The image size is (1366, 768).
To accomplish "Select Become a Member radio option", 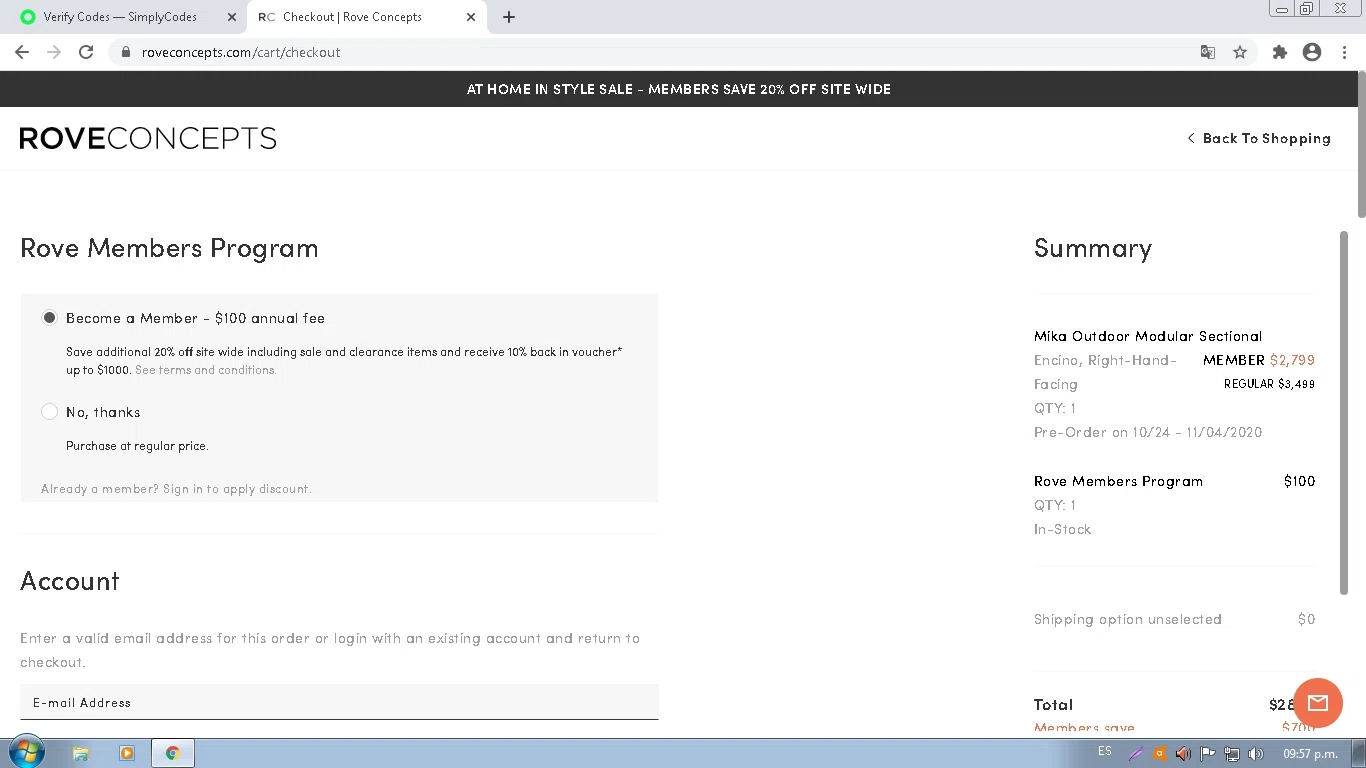I will click(49, 317).
